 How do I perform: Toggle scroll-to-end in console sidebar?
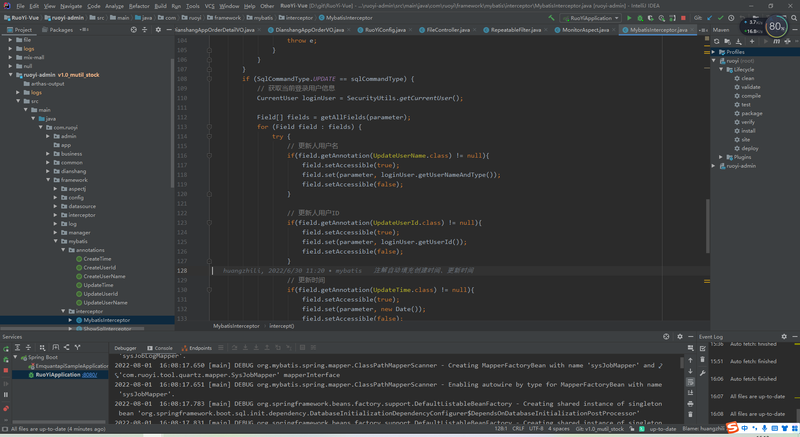[690, 393]
